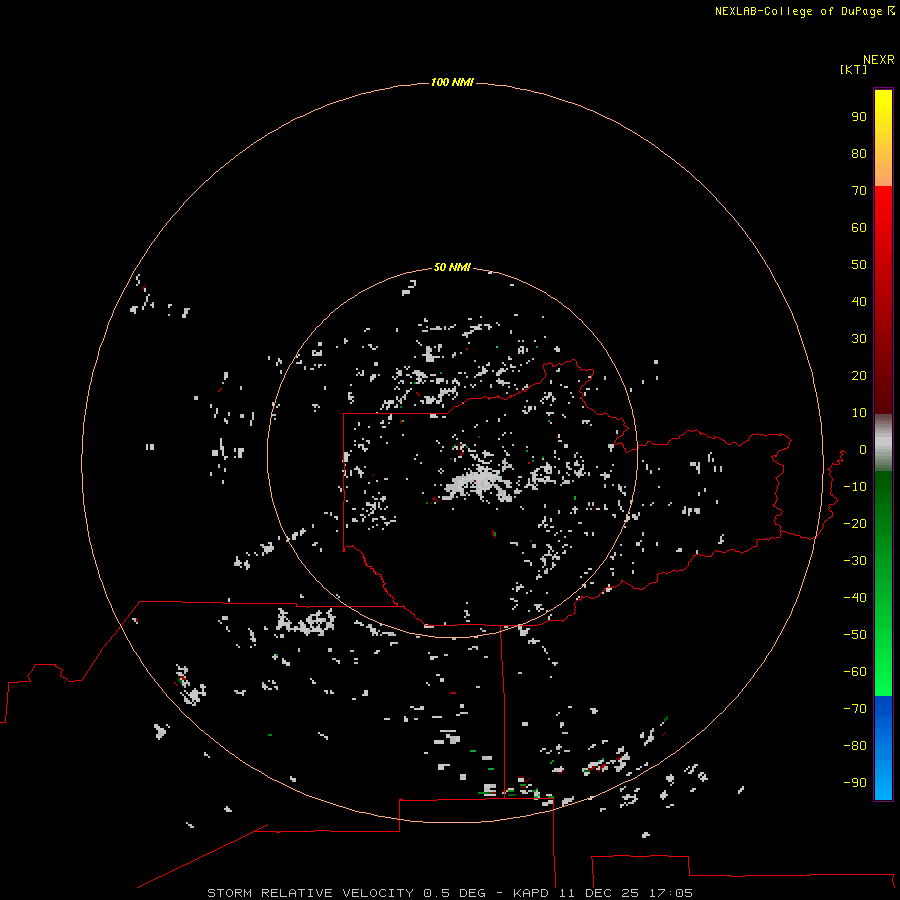The image size is (900, 900).
Task: Click the -40 value on the velocity scale
Action: pos(855,598)
